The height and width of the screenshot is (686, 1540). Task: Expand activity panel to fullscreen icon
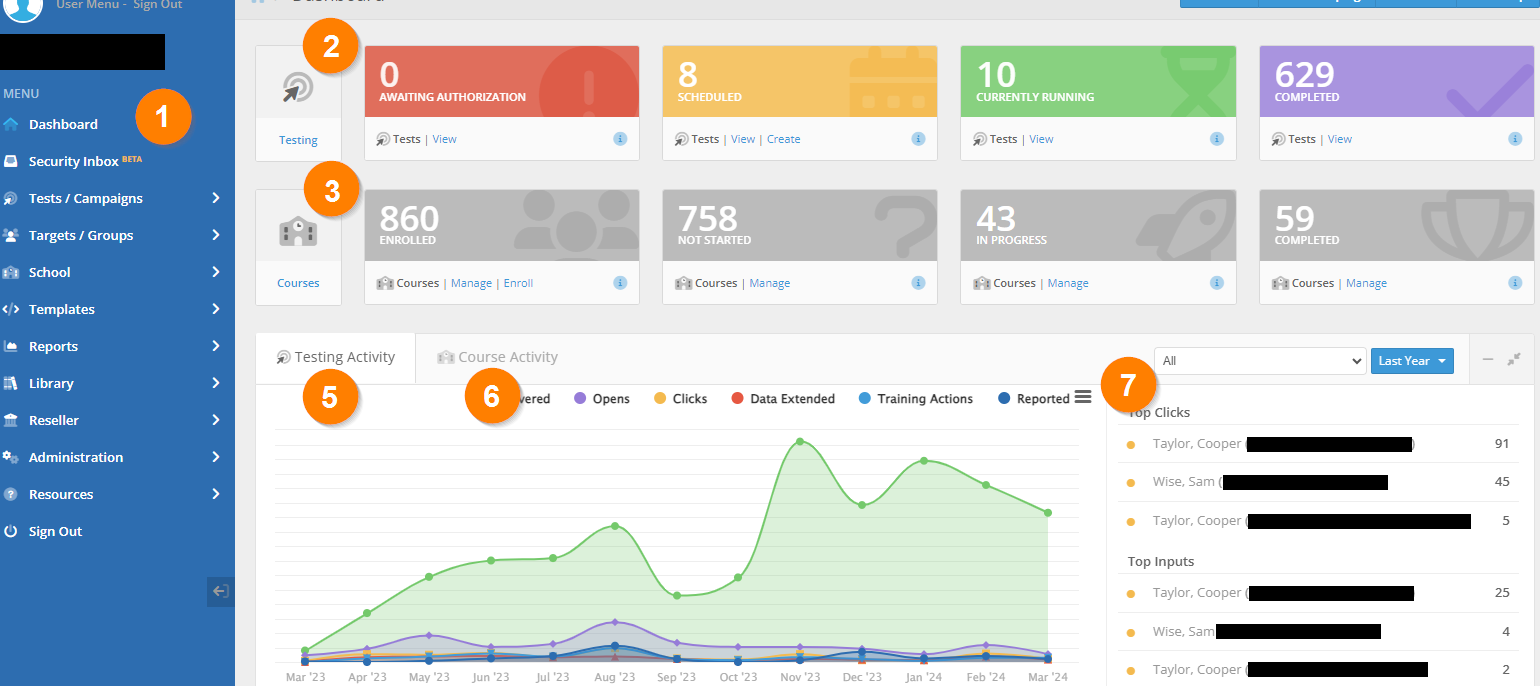click(x=1514, y=360)
